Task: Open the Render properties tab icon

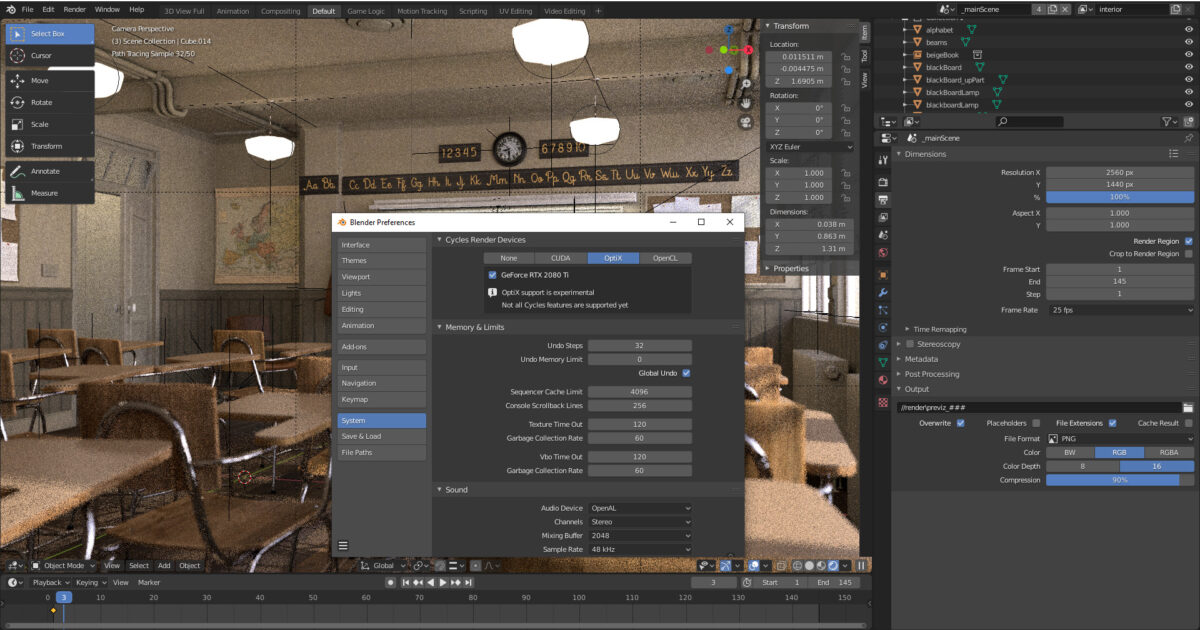Action: pyautogui.click(x=883, y=182)
